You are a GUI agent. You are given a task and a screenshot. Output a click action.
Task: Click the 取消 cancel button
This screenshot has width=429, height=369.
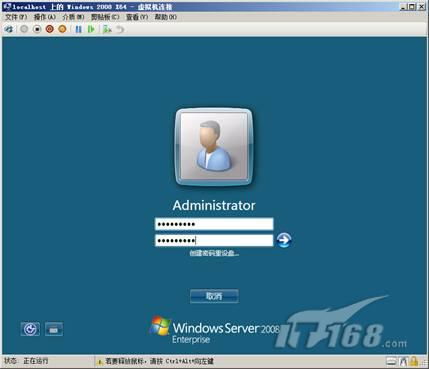214,296
